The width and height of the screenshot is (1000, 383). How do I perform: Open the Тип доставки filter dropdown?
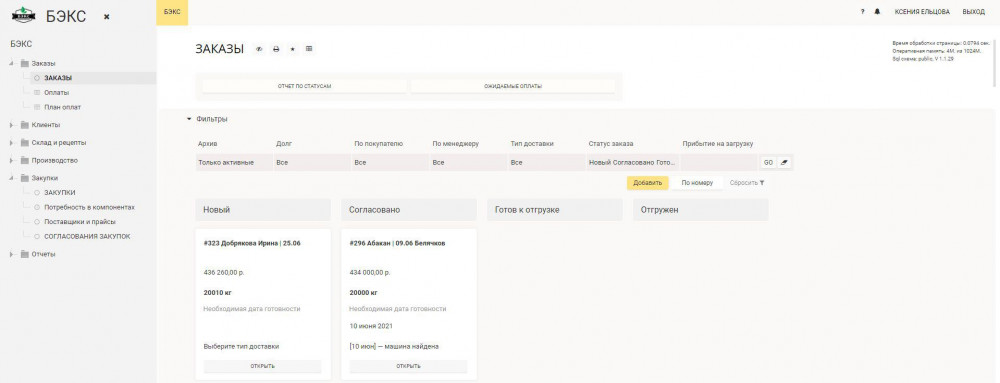pyautogui.click(x=546, y=163)
